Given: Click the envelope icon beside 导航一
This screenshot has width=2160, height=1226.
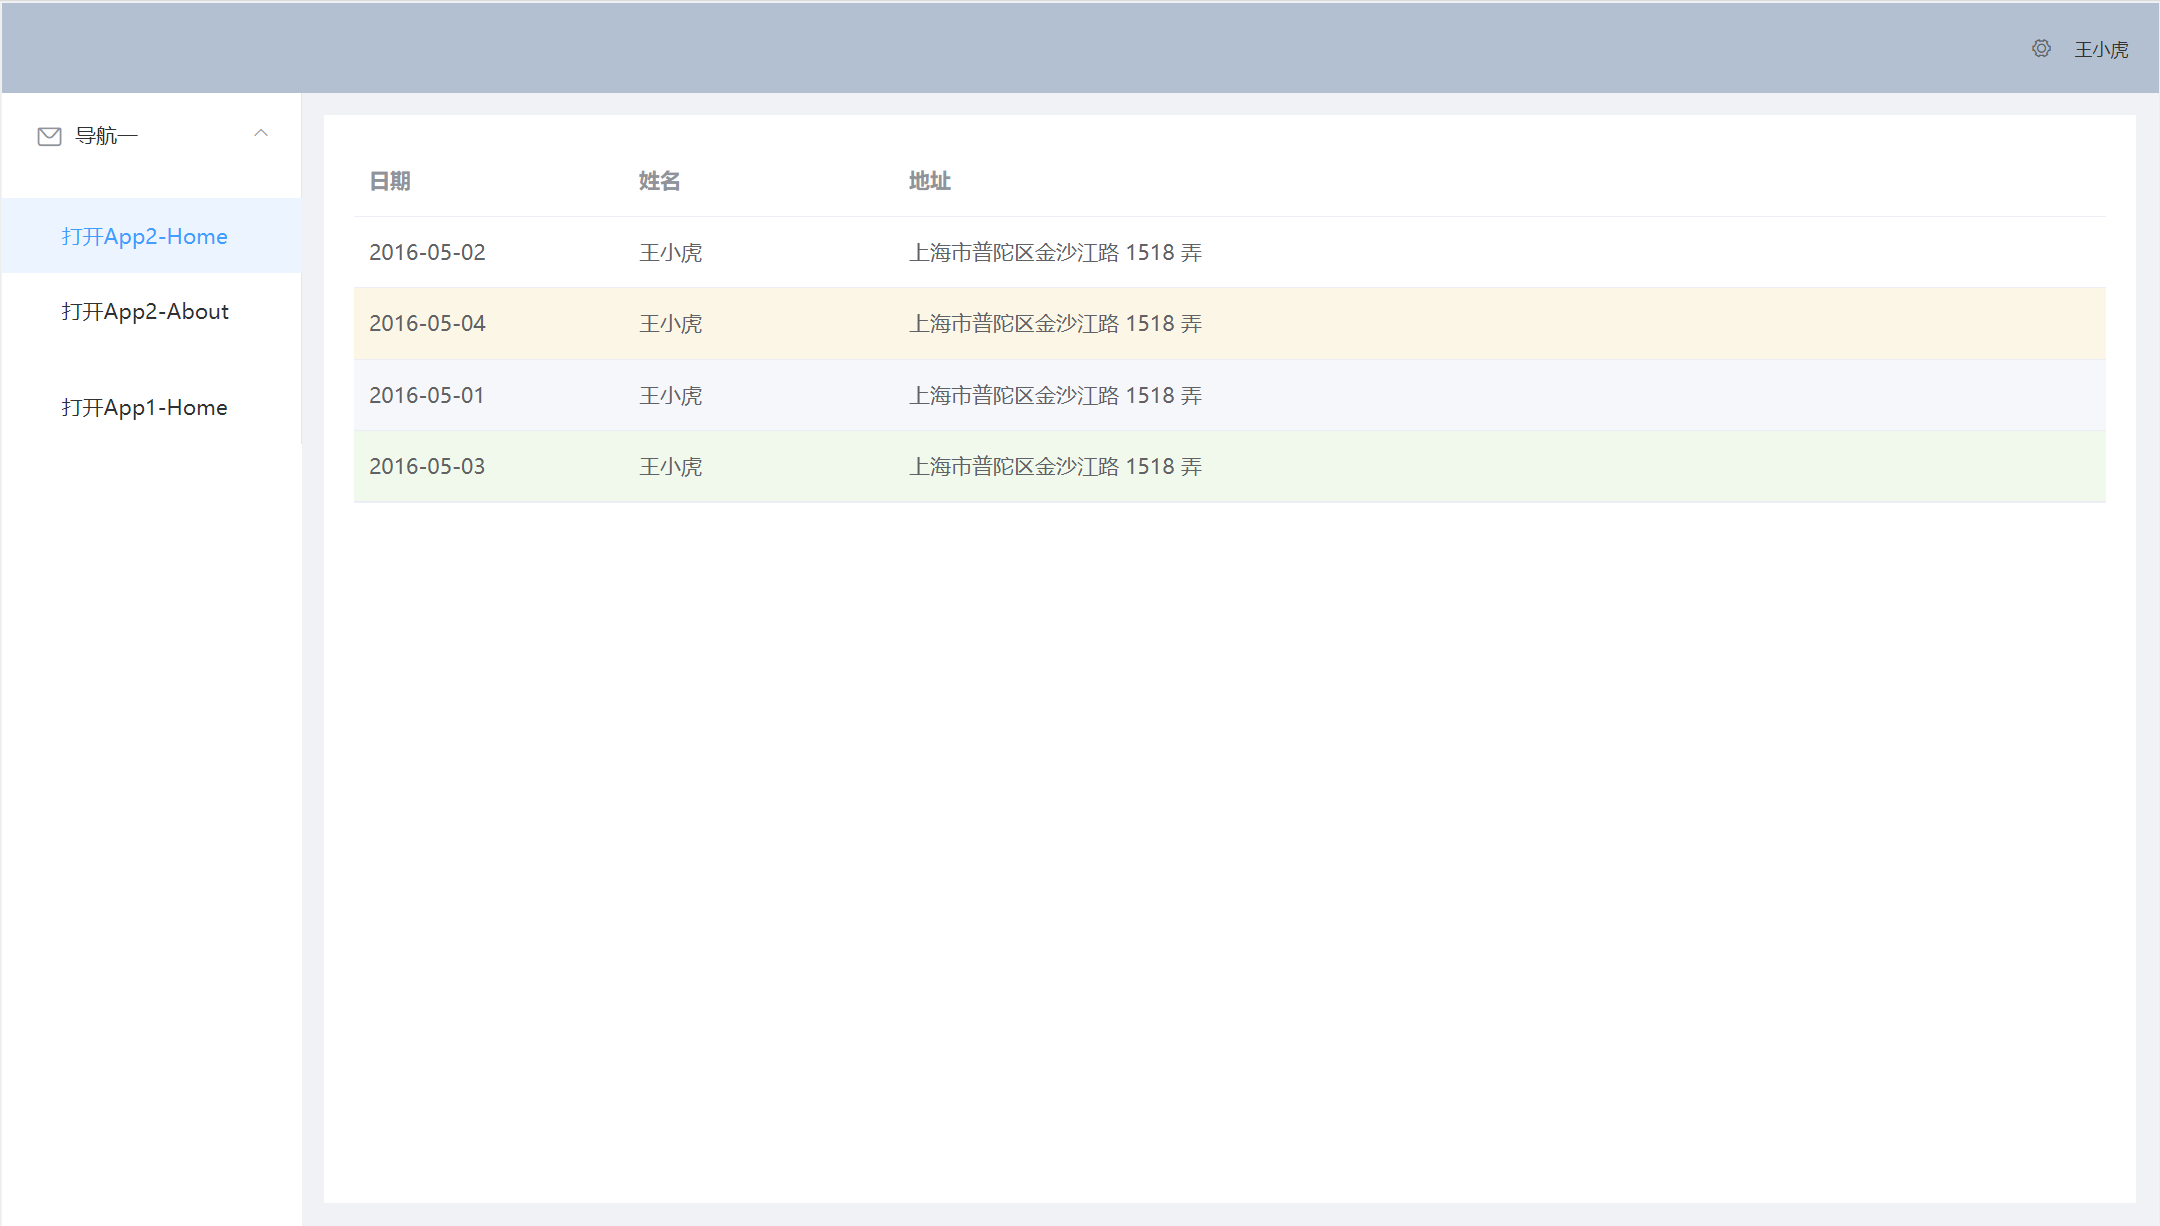Looking at the screenshot, I should [50, 136].
